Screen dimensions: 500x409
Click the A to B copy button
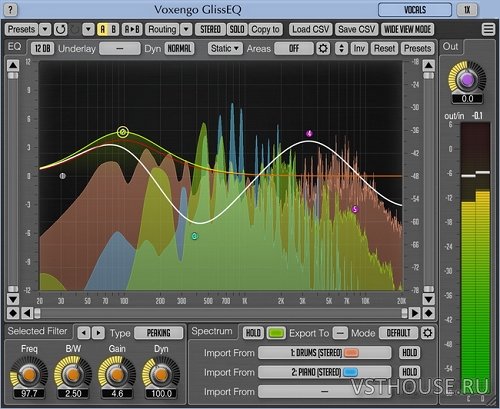pos(132,30)
